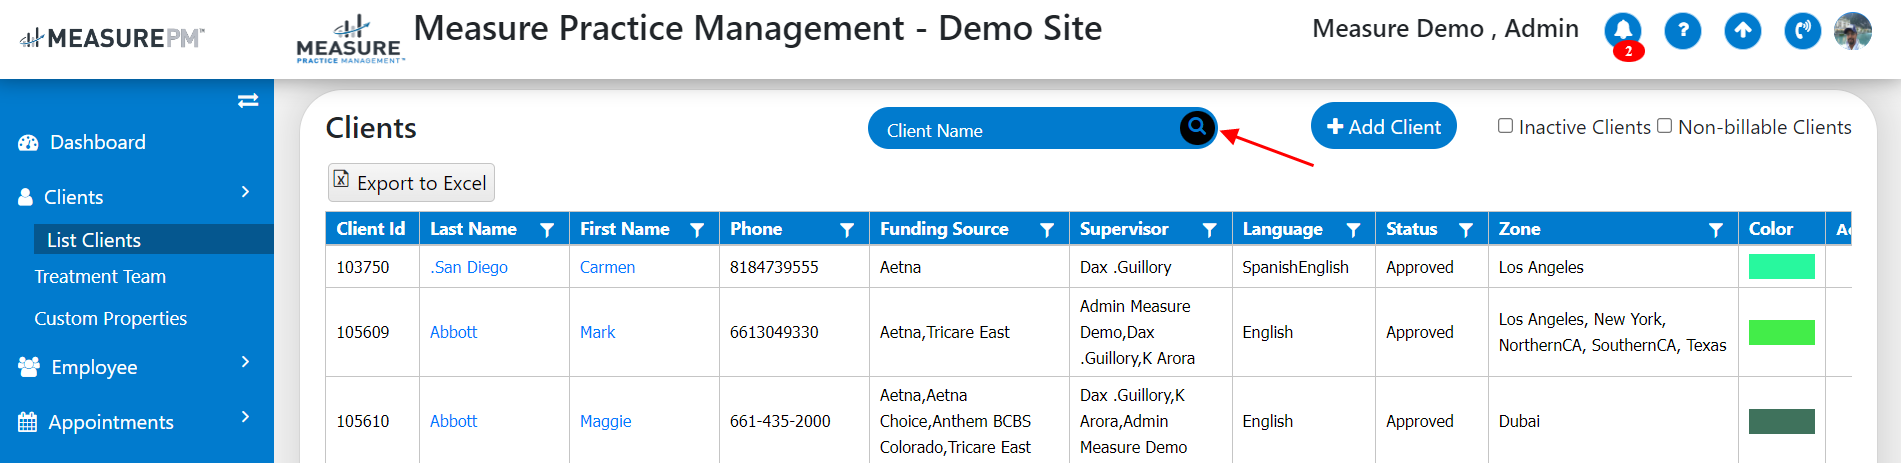Filter the Funding Source column
The height and width of the screenshot is (463, 1901).
pos(1047,230)
